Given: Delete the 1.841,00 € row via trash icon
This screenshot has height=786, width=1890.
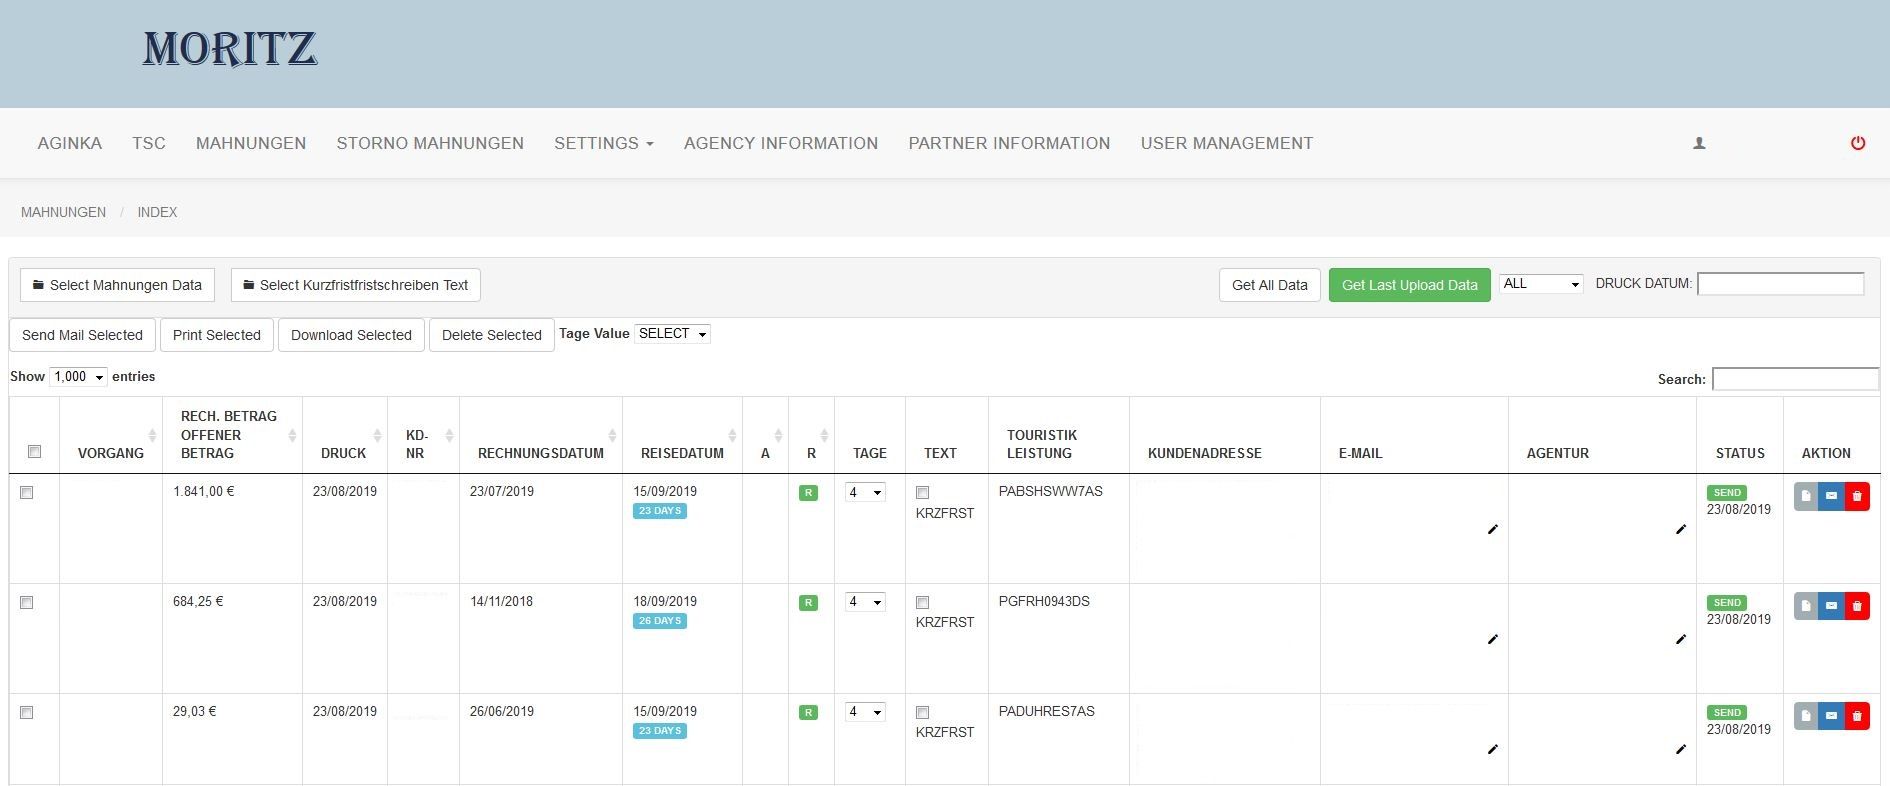Looking at the screenshot, I should 1857,496.
